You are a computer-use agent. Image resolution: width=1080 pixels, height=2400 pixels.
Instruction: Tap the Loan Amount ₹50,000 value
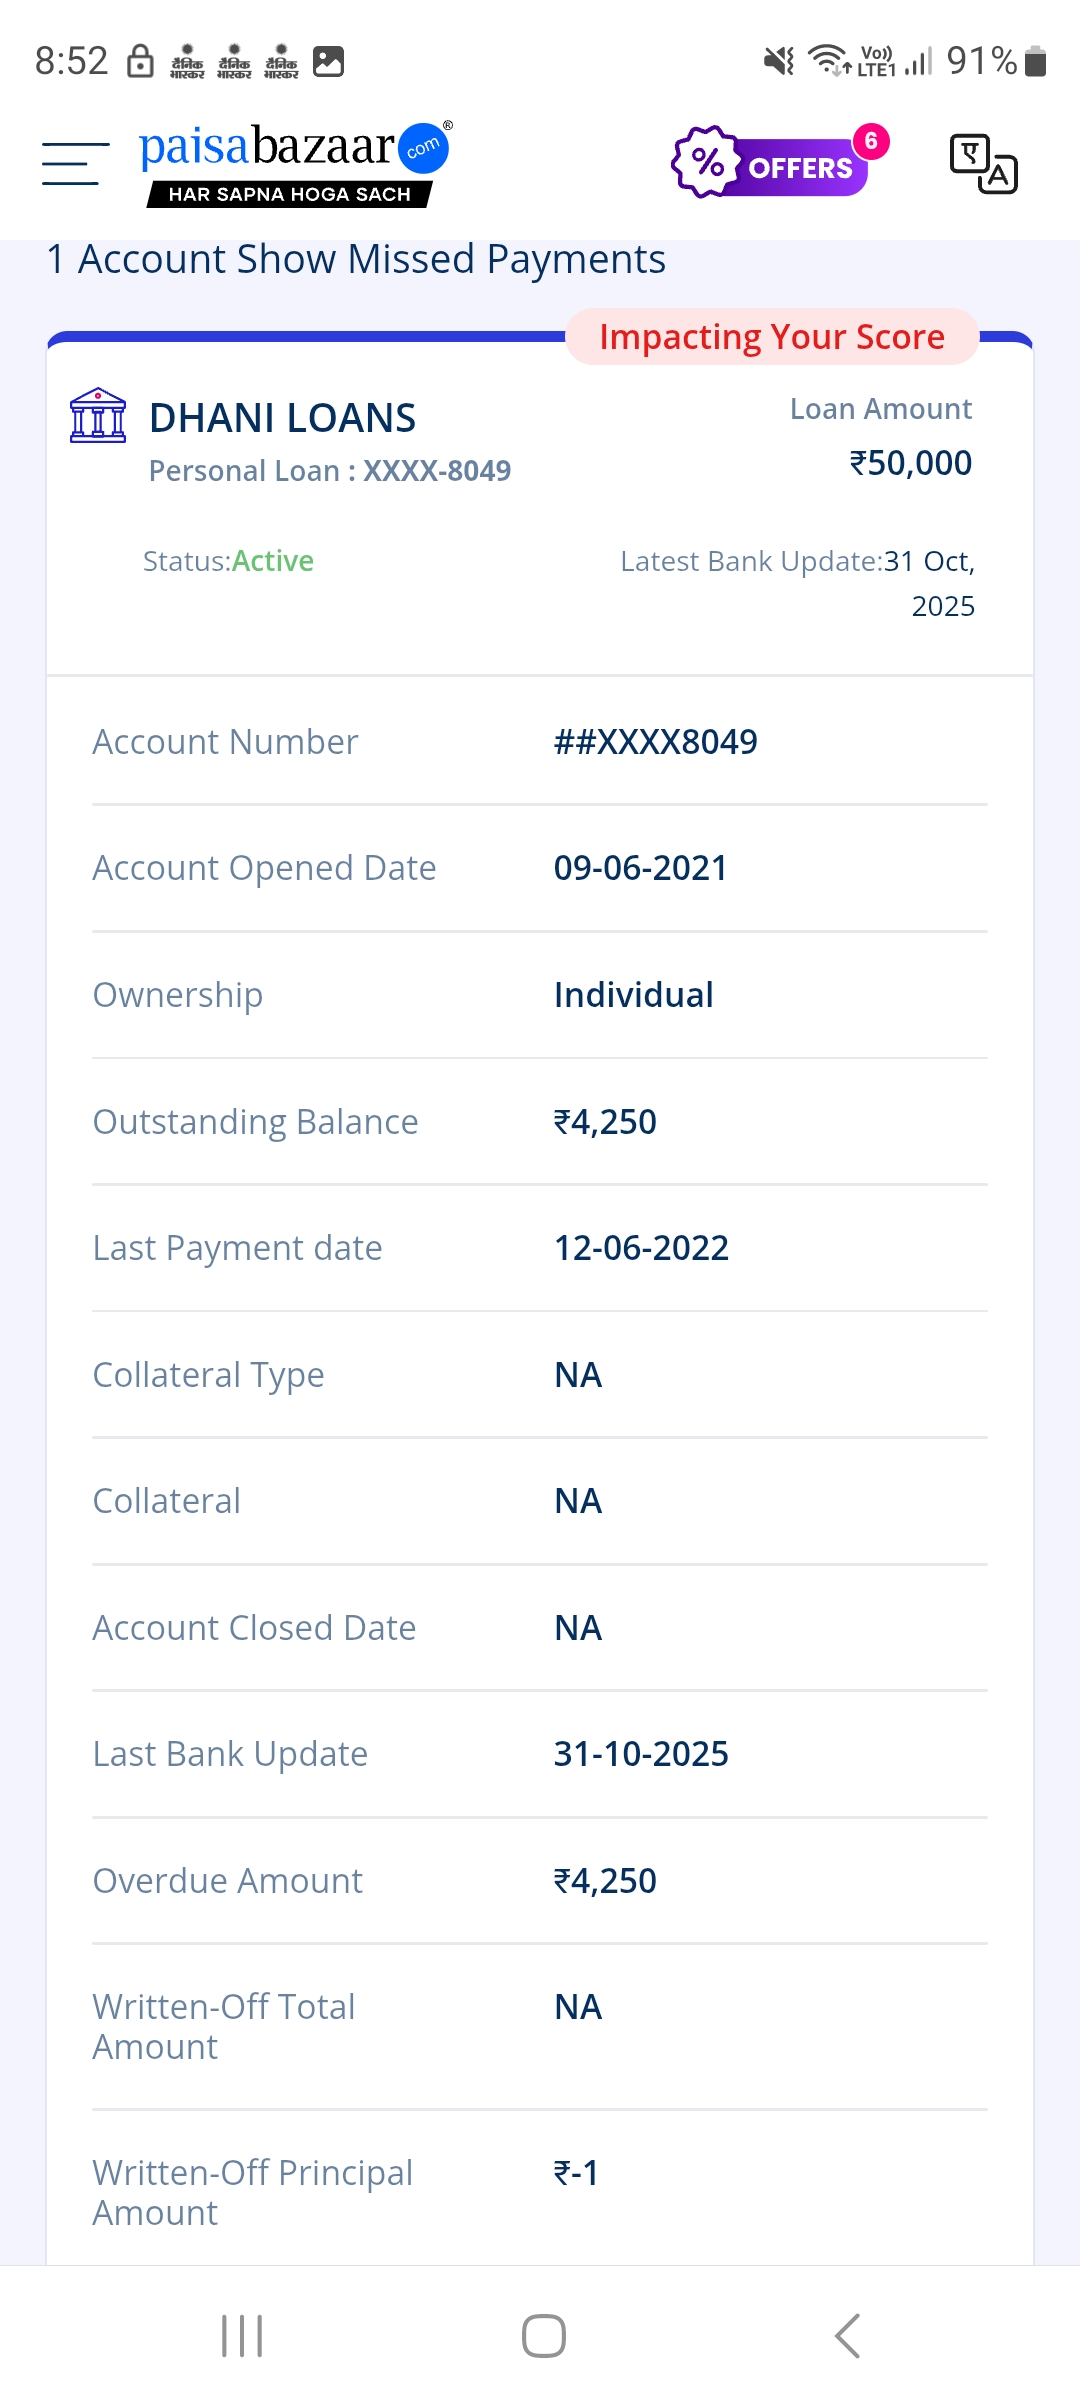[910, 463]
